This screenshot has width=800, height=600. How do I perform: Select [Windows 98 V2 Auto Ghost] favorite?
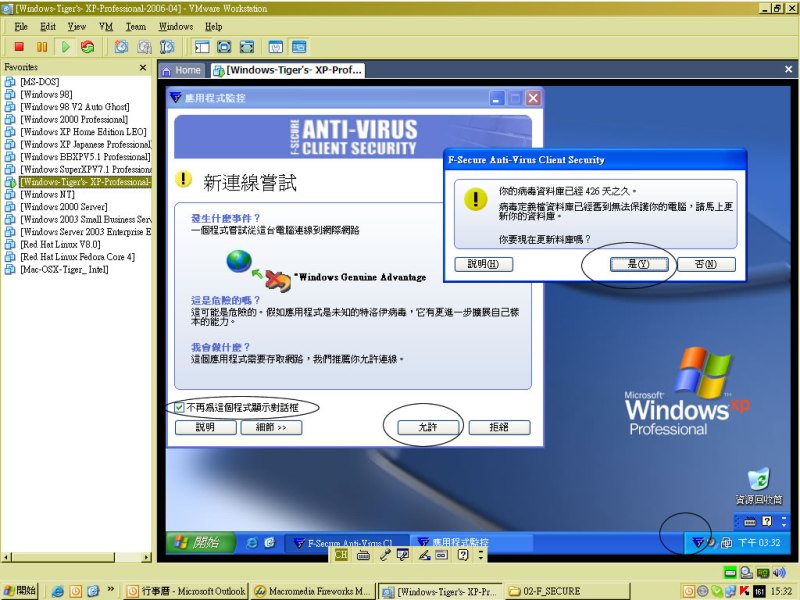75,107
